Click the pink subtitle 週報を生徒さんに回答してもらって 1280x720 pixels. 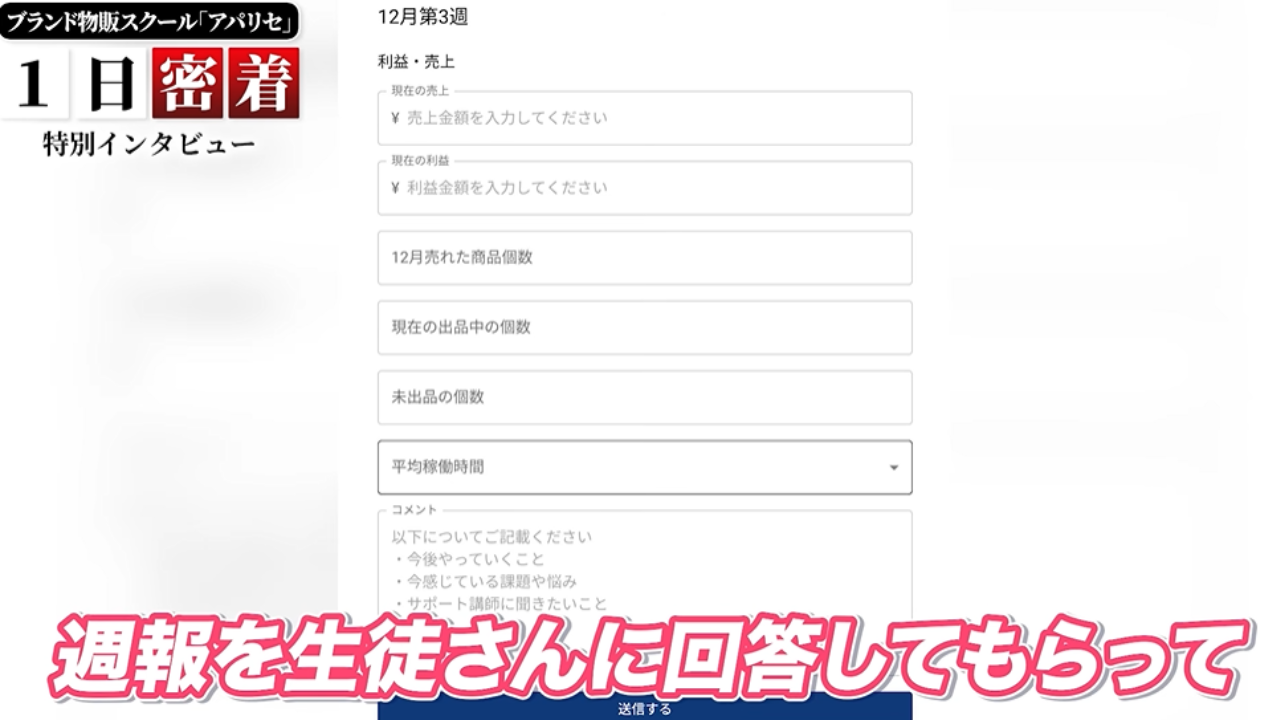(648, 657)
